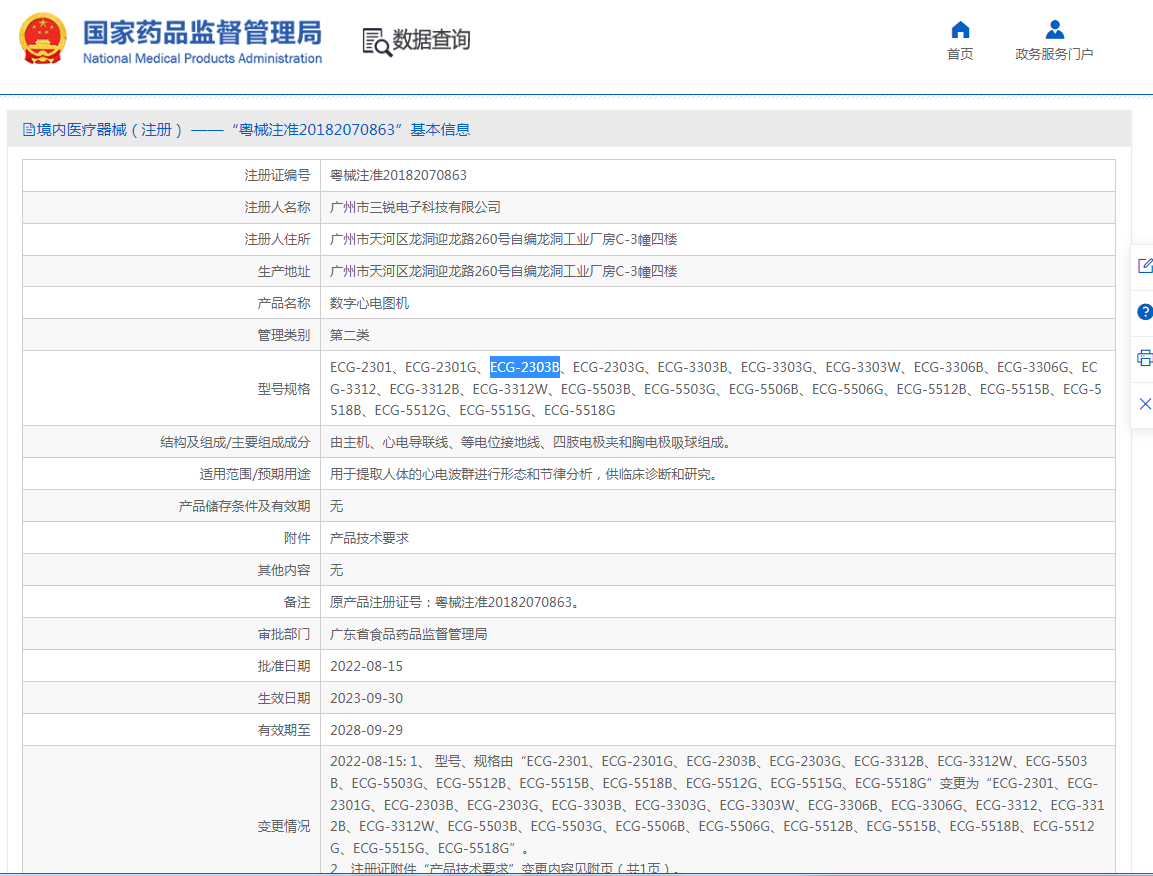Click the 审批部门 label
1153x876 pixels.
click(x=284, y=634)
